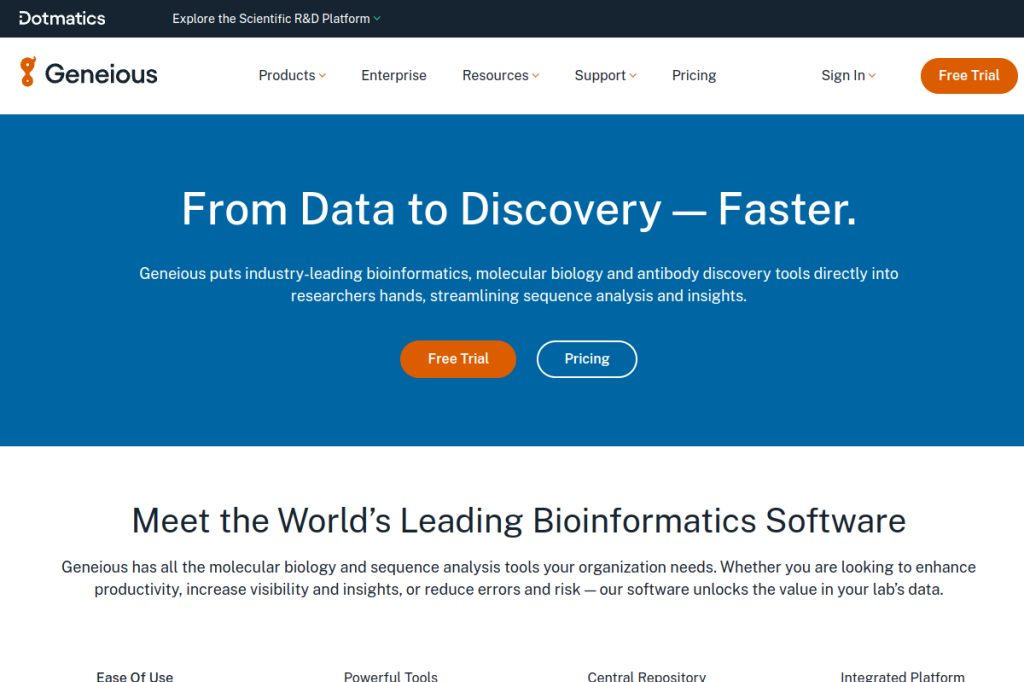The image size is (1024, 682).
Task: Expand the Sign In menu
Action: [x=848, y=75]
